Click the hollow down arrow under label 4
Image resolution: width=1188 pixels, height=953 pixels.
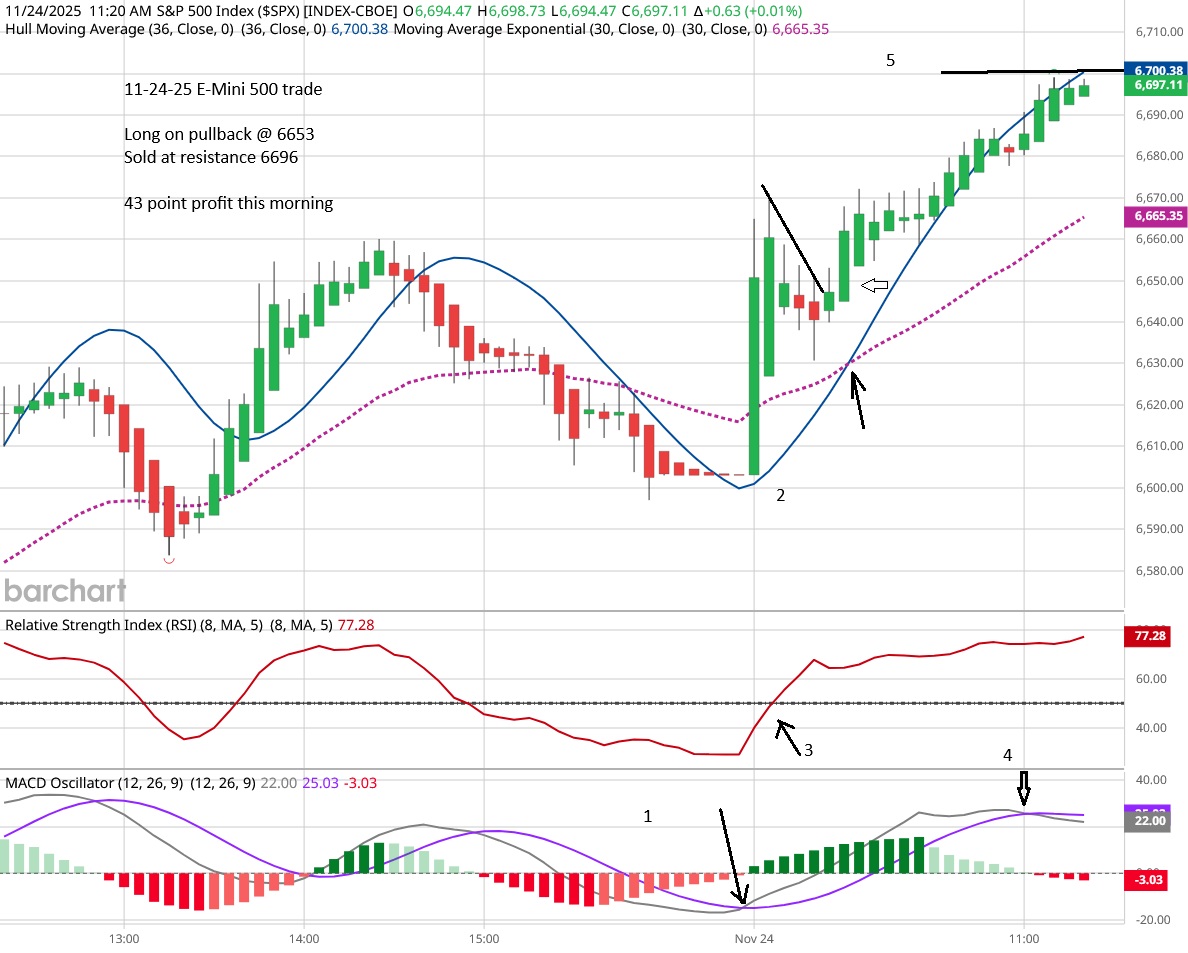[1022, 788]
